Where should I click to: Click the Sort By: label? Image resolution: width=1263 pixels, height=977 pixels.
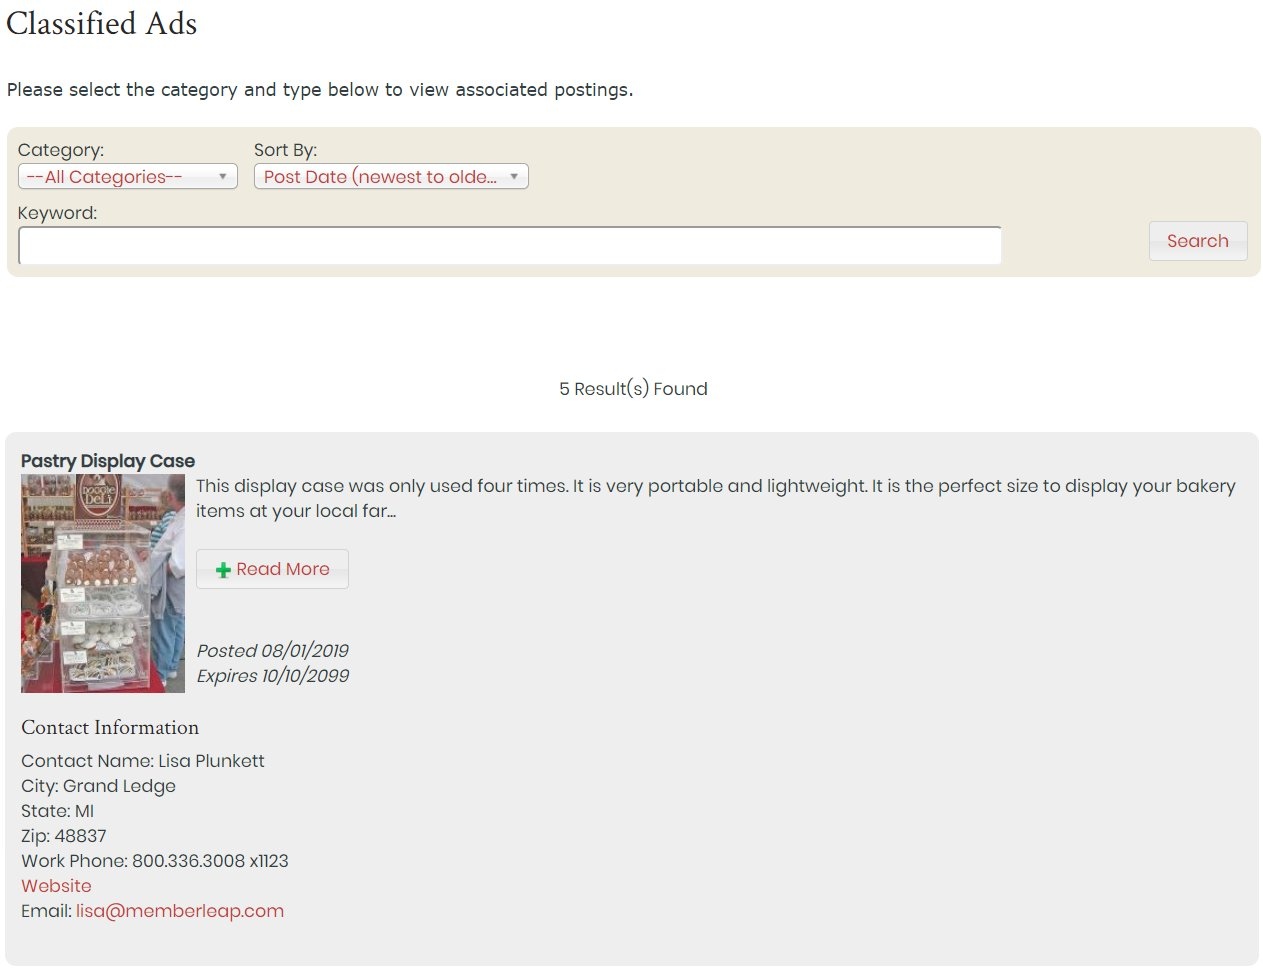pos(286,150)
